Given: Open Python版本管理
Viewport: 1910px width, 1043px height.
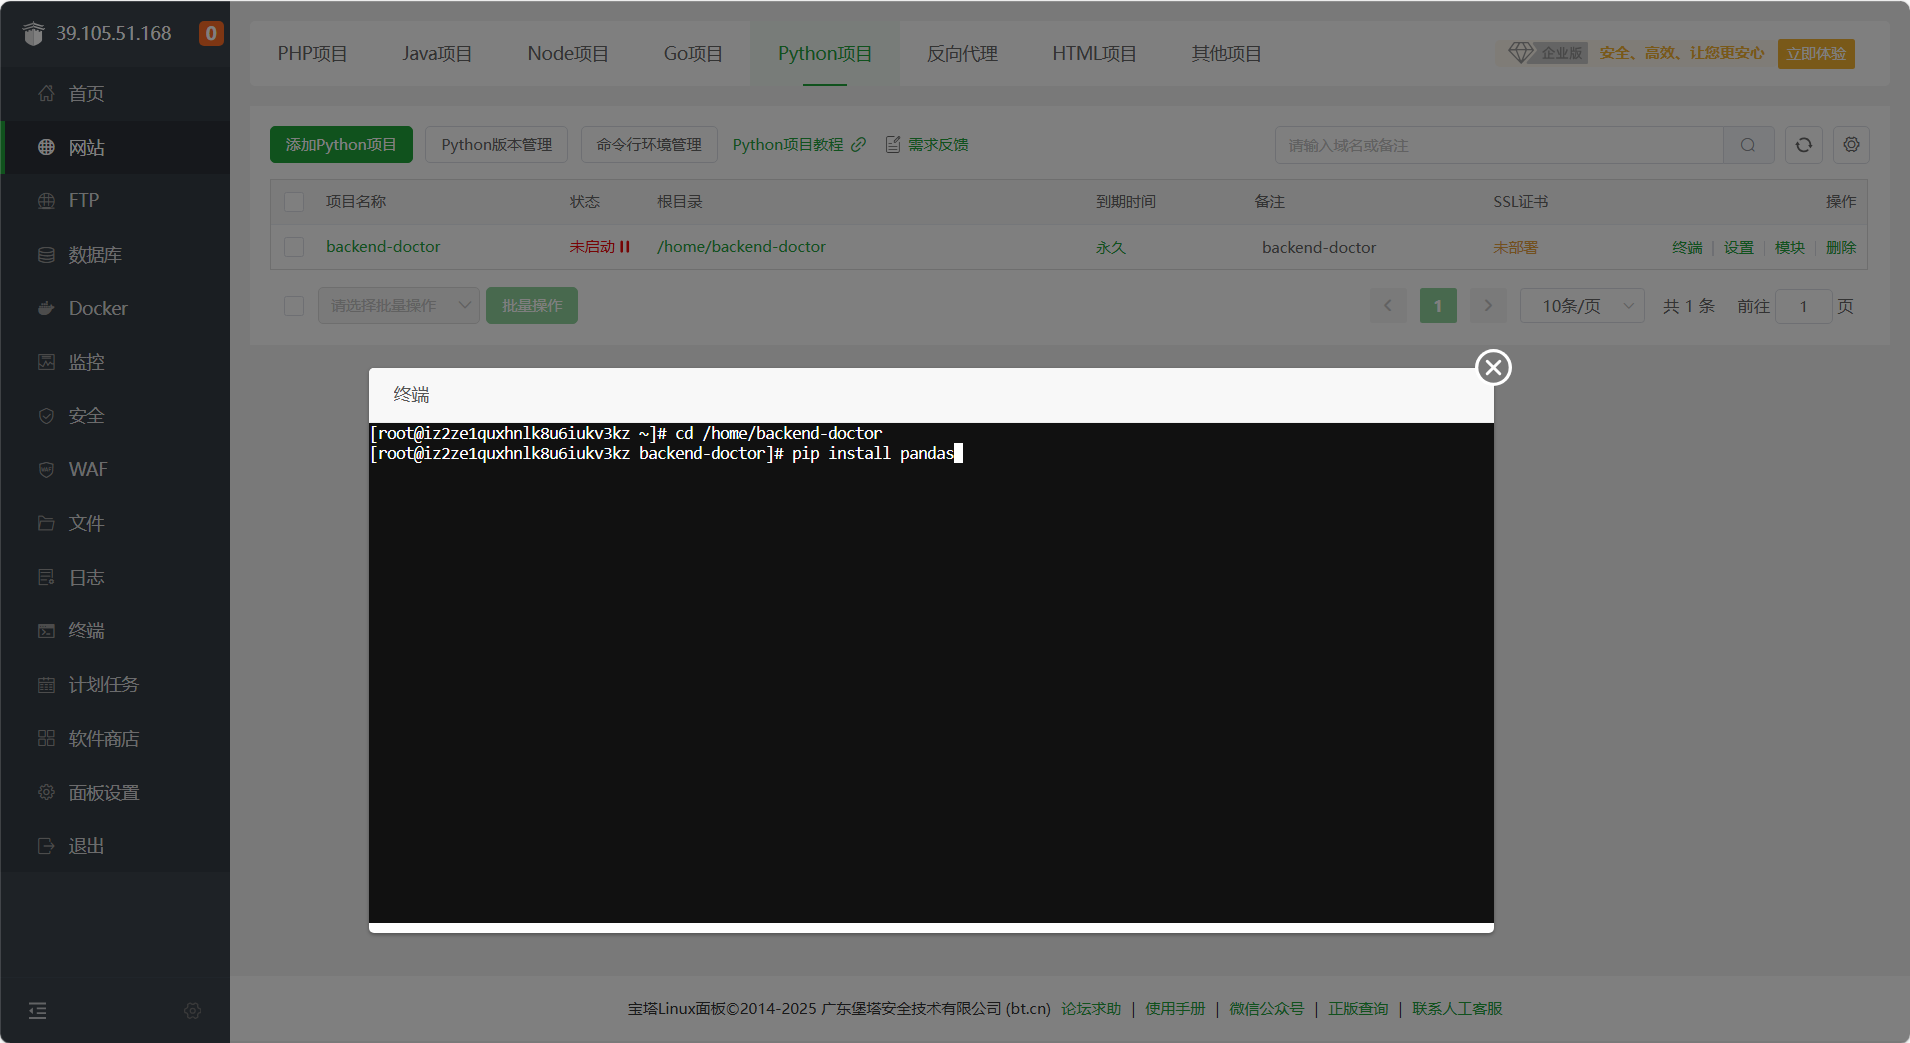Looking at the screenshot, I should 497,145.
